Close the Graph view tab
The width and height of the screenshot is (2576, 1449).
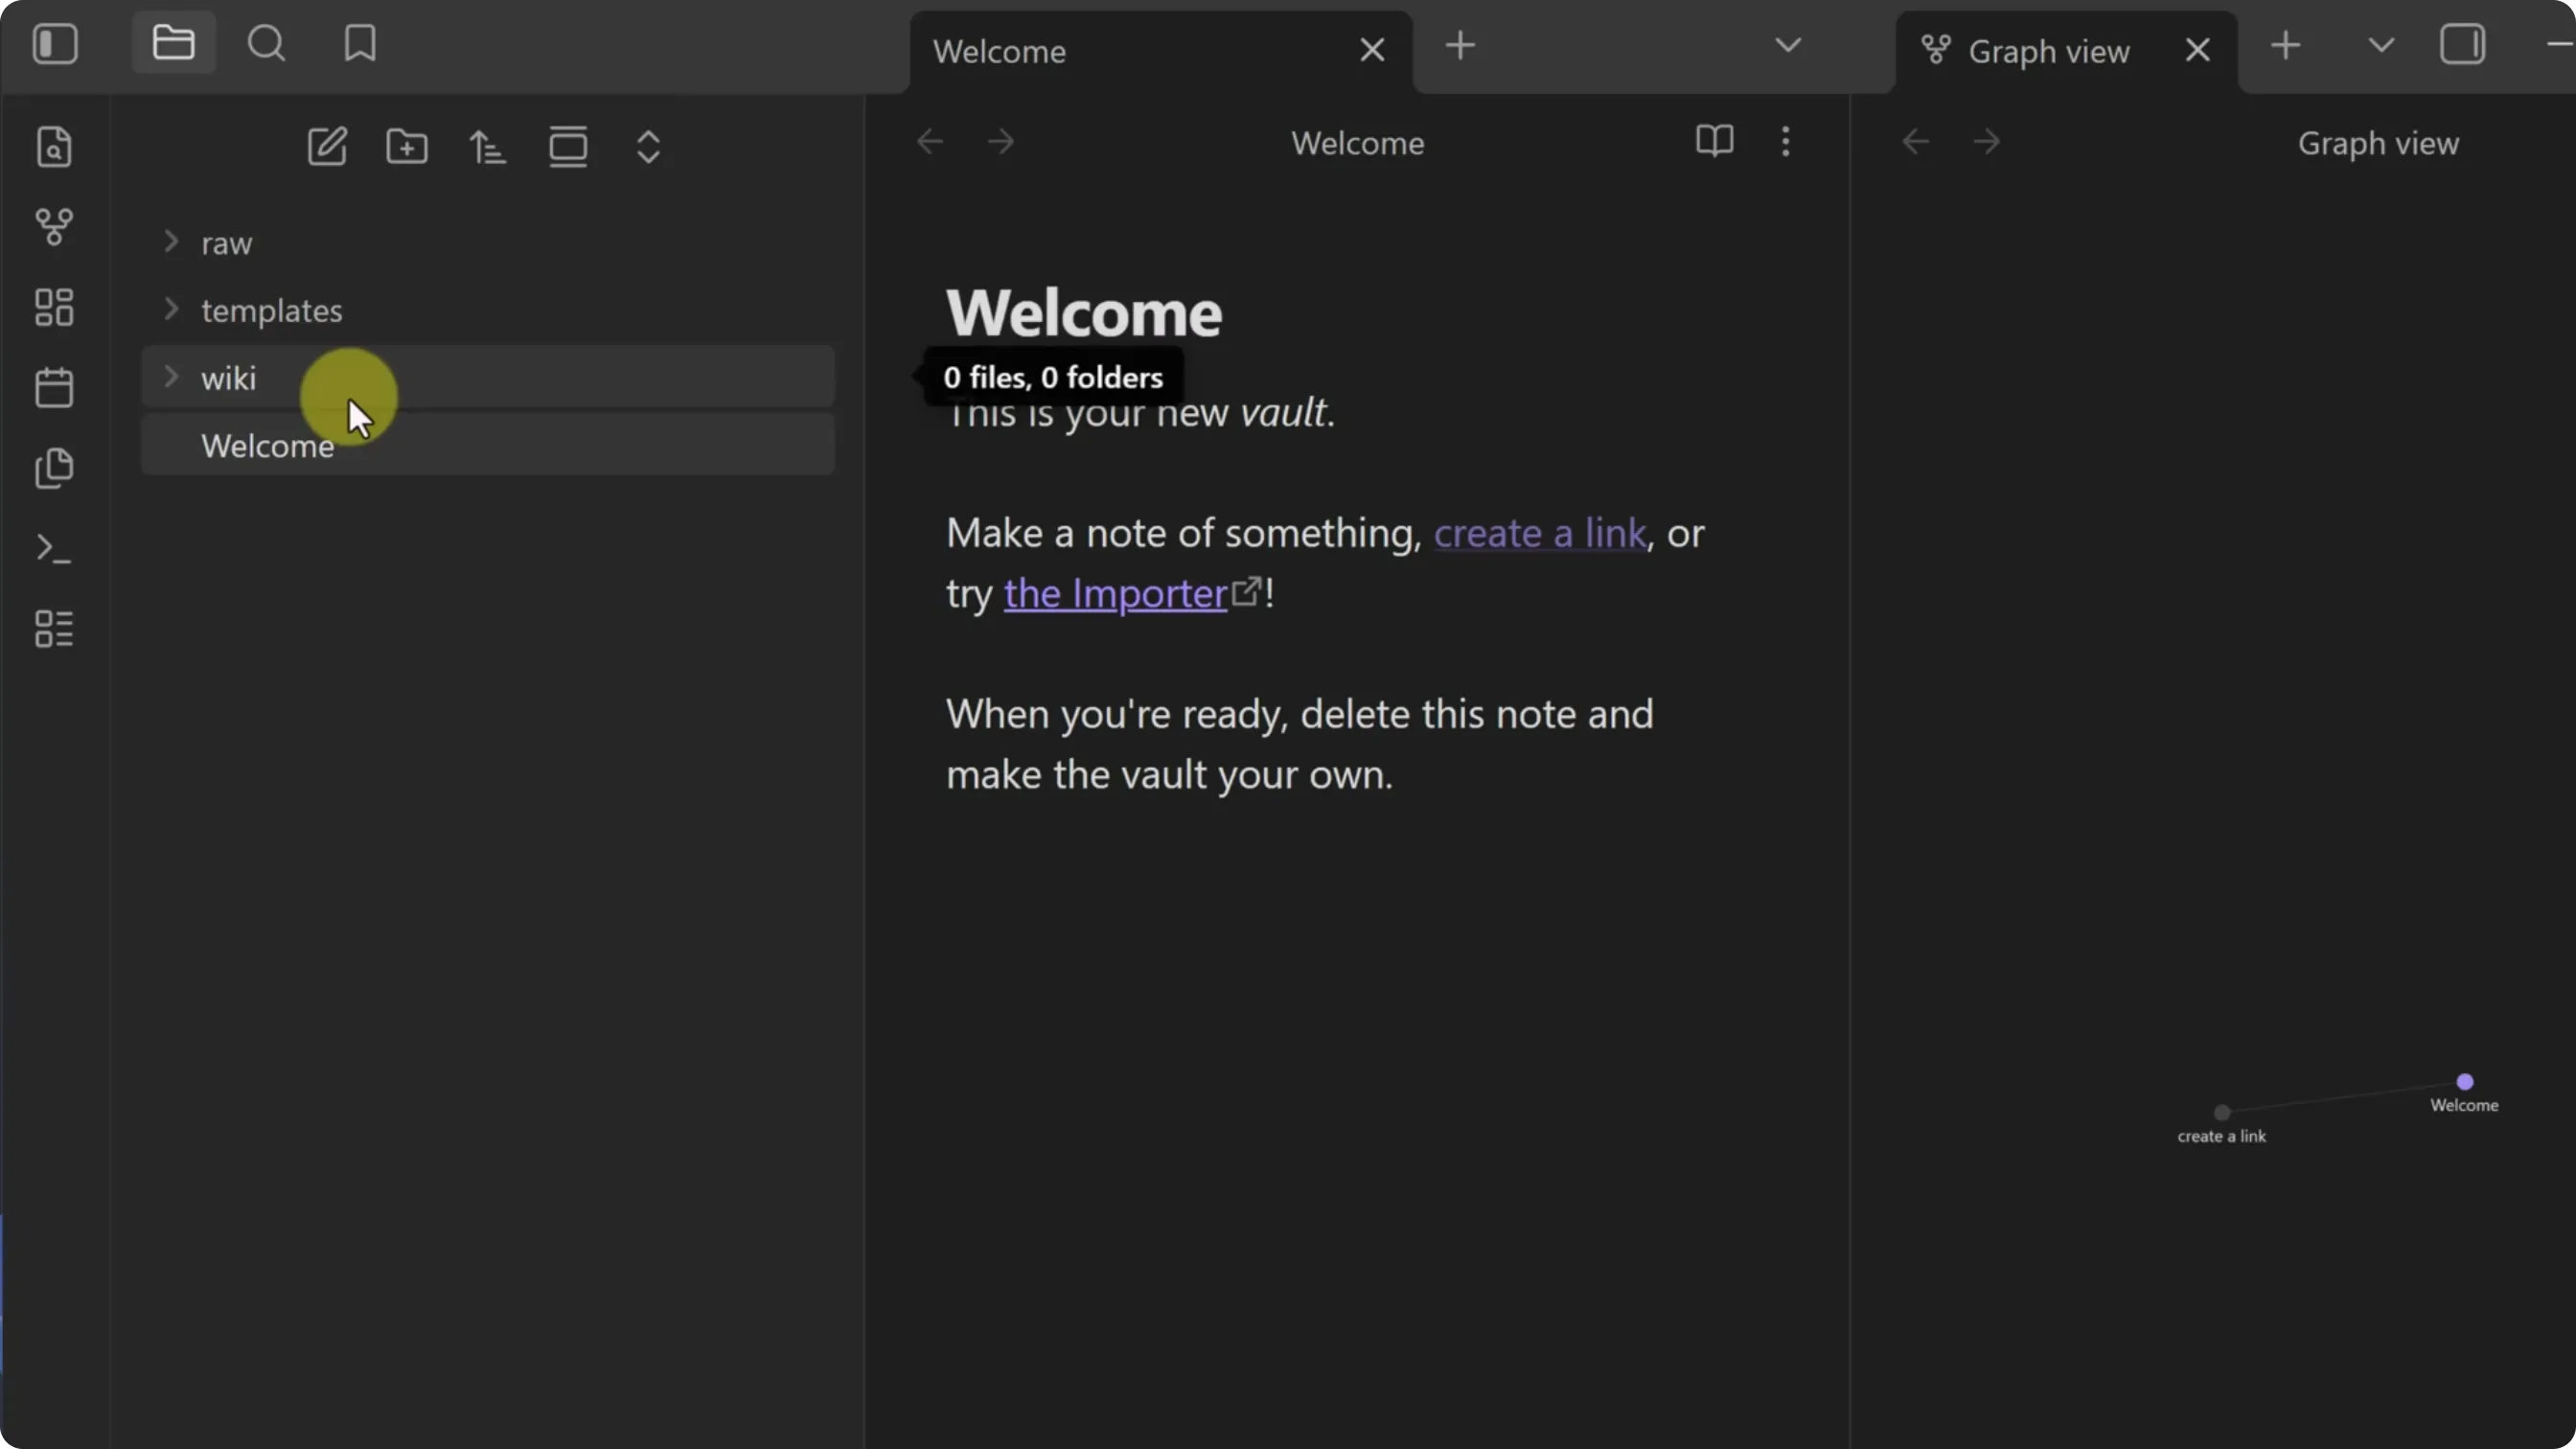tap(2198, 50)
